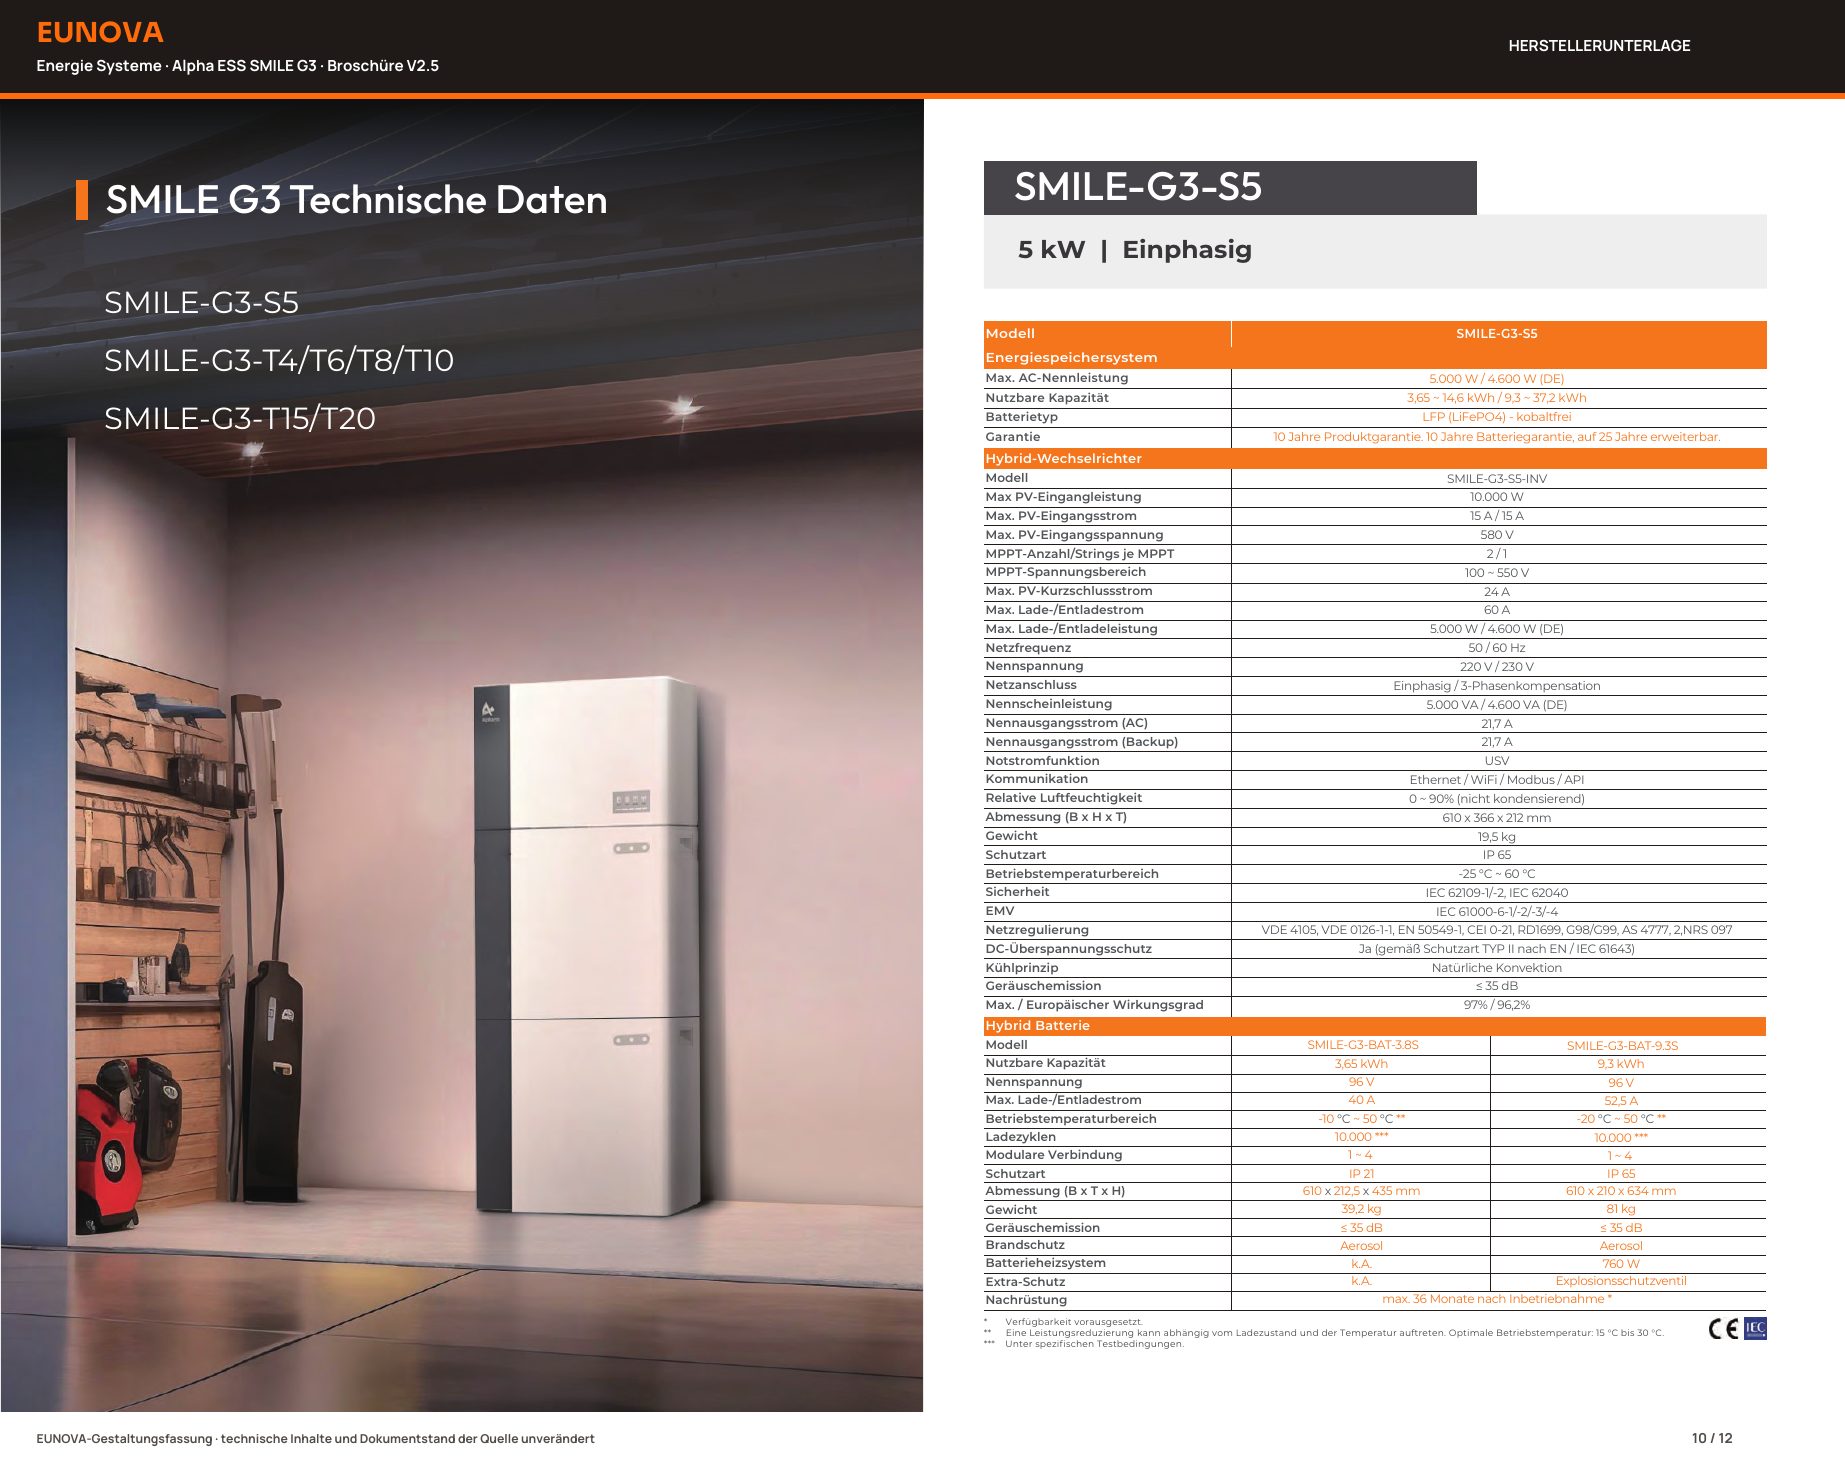Screen dimensions: 1845x1465
Task: Click the EUNOVA brand logo
Action: coord(100,32)
